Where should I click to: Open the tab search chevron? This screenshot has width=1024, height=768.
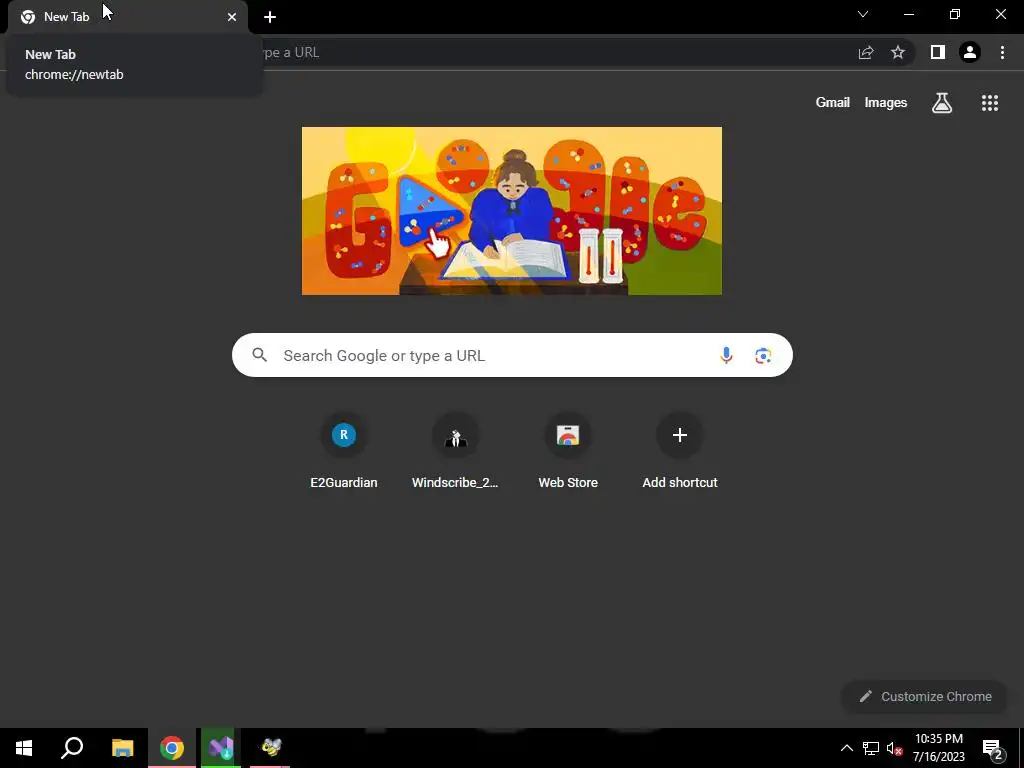click(x=863, y=14)
